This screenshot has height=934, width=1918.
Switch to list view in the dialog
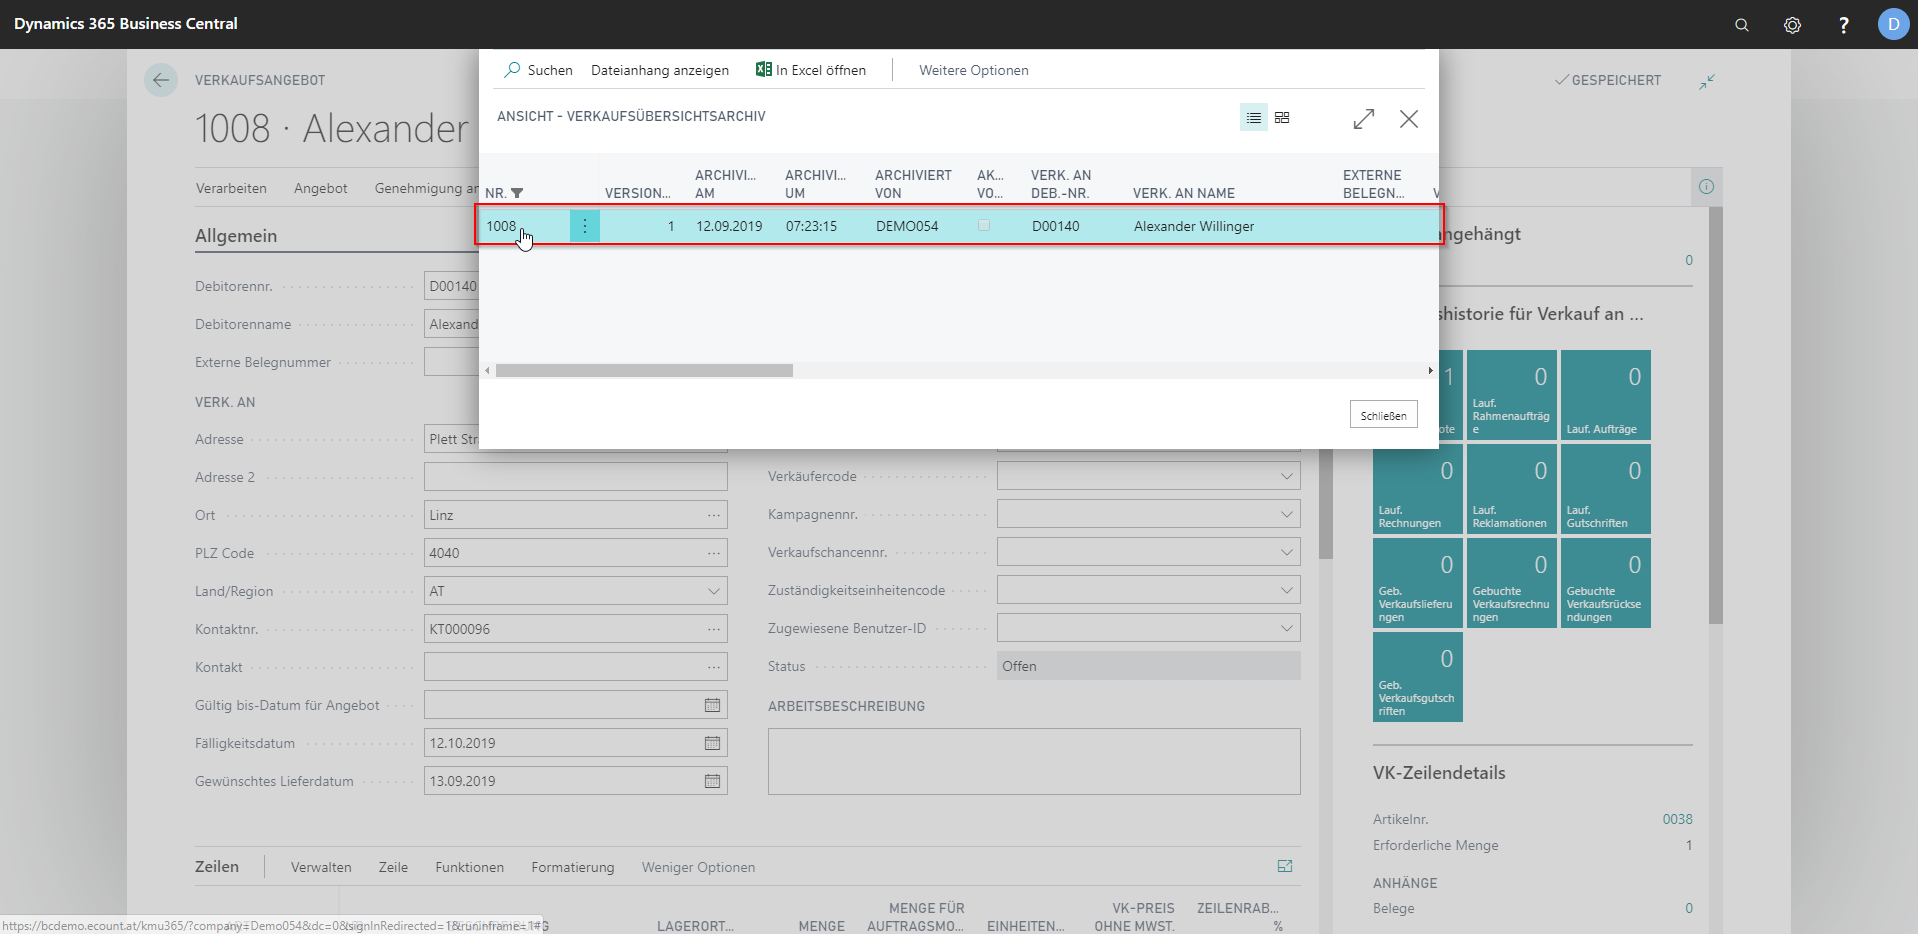tap(1253, 118)
